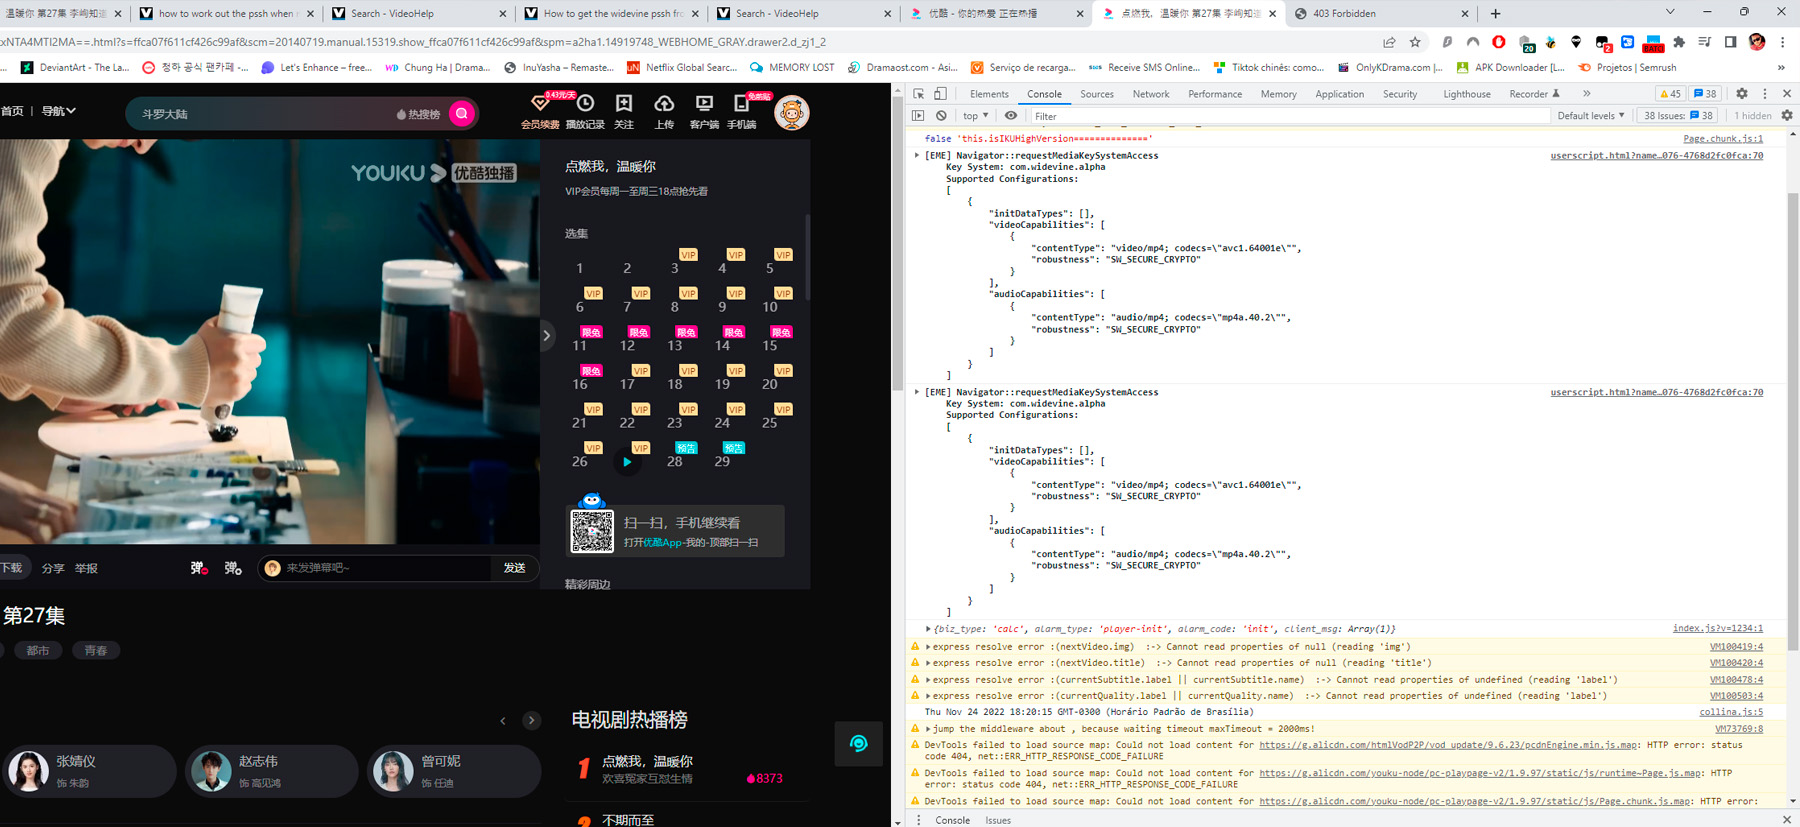Create a live expression with the eye icon
The width and height of the screenshot is (1800, 827).
(1011, 116)
